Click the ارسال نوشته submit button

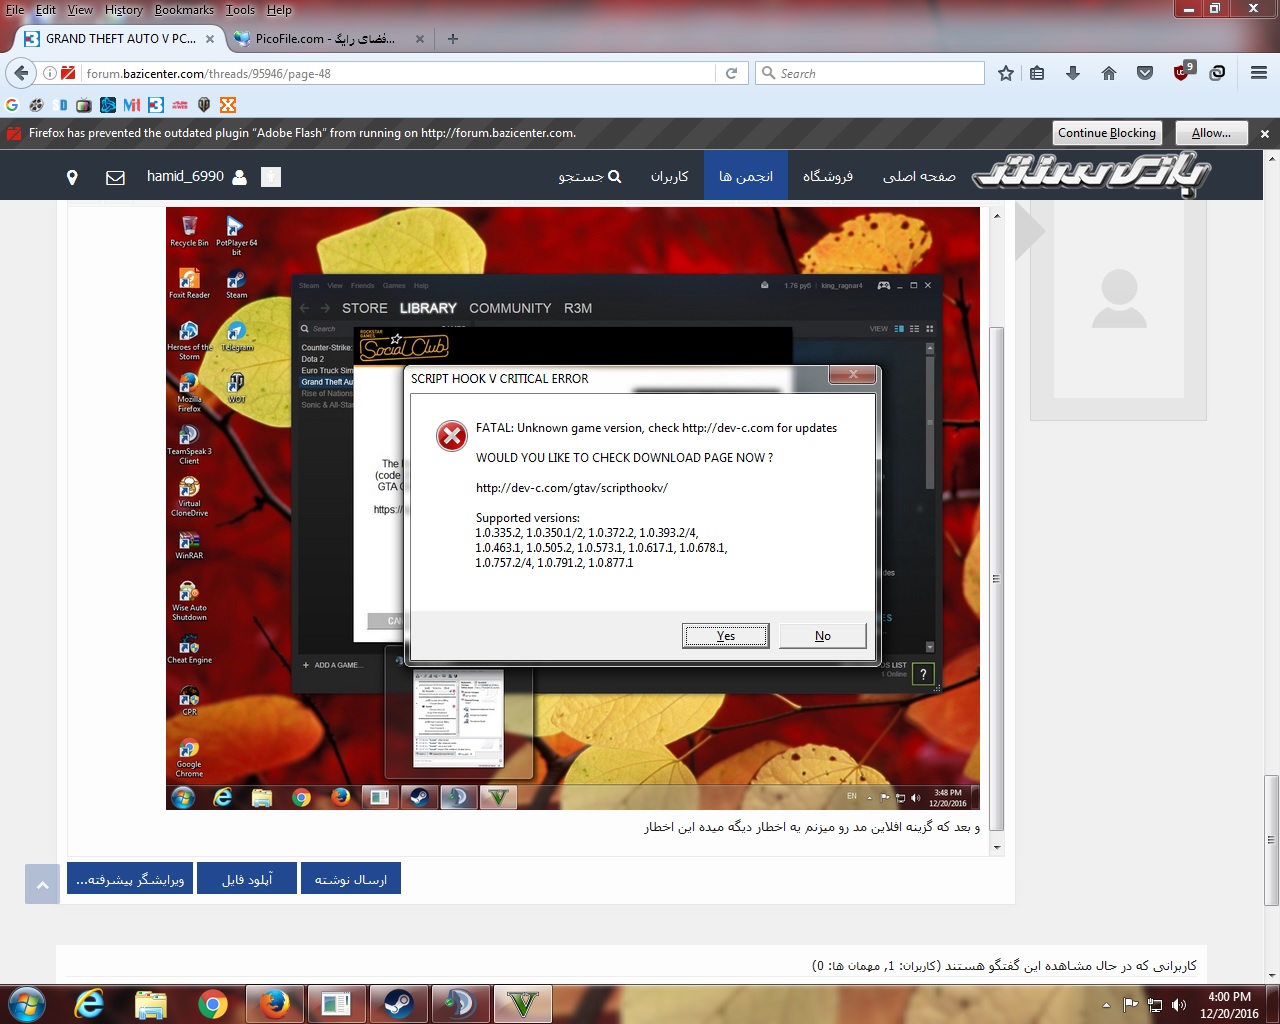coord(350,879)
